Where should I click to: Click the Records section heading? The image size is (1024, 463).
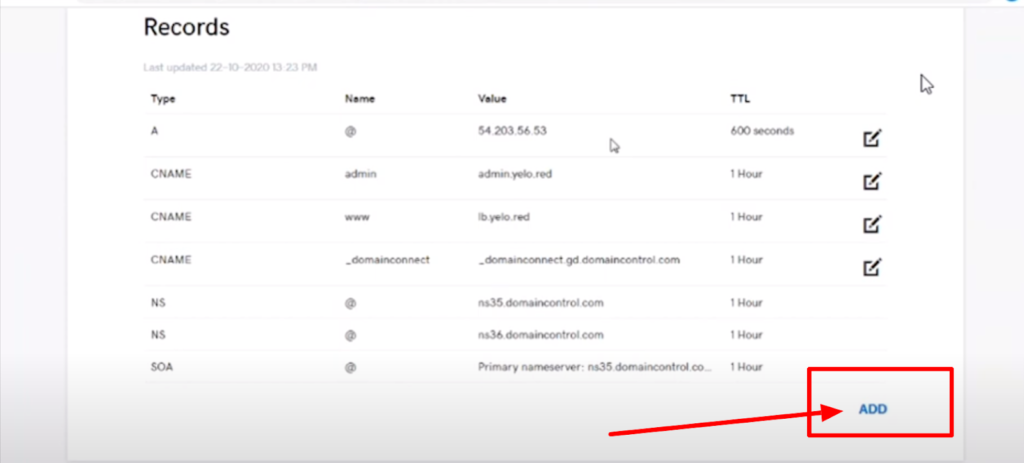[186, 27]
